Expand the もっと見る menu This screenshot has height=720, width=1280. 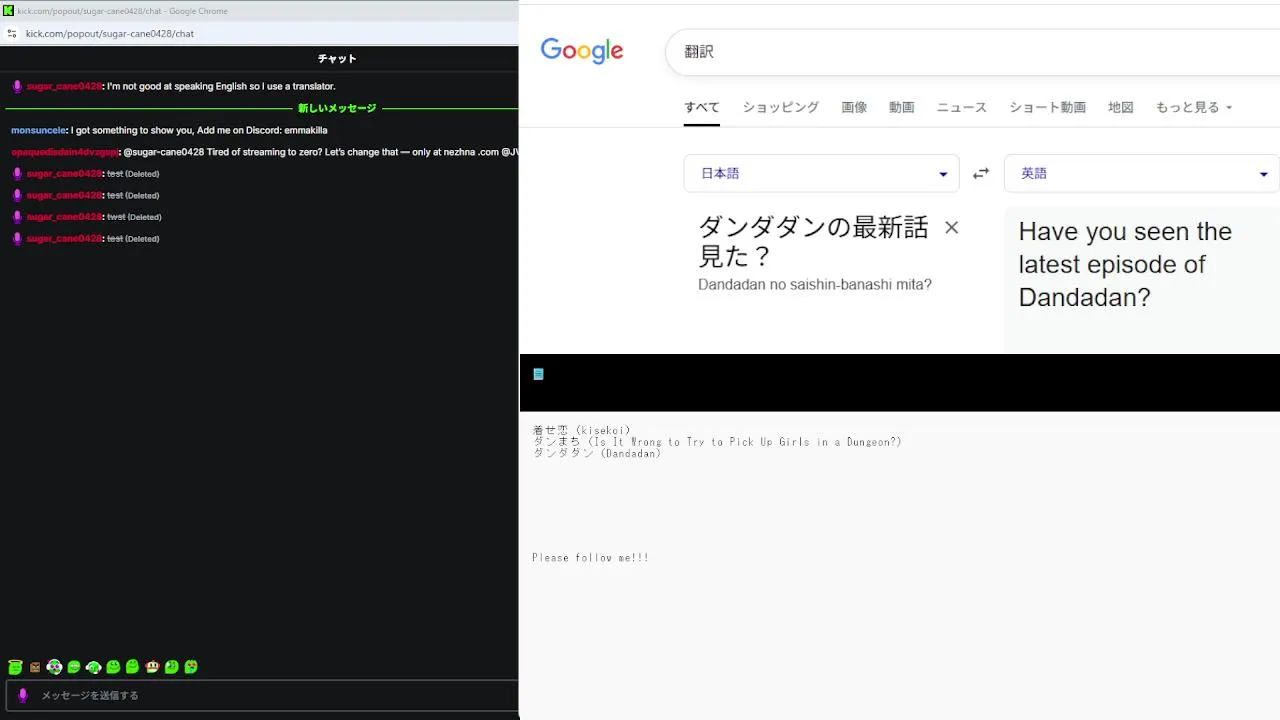click(1194, 107)
